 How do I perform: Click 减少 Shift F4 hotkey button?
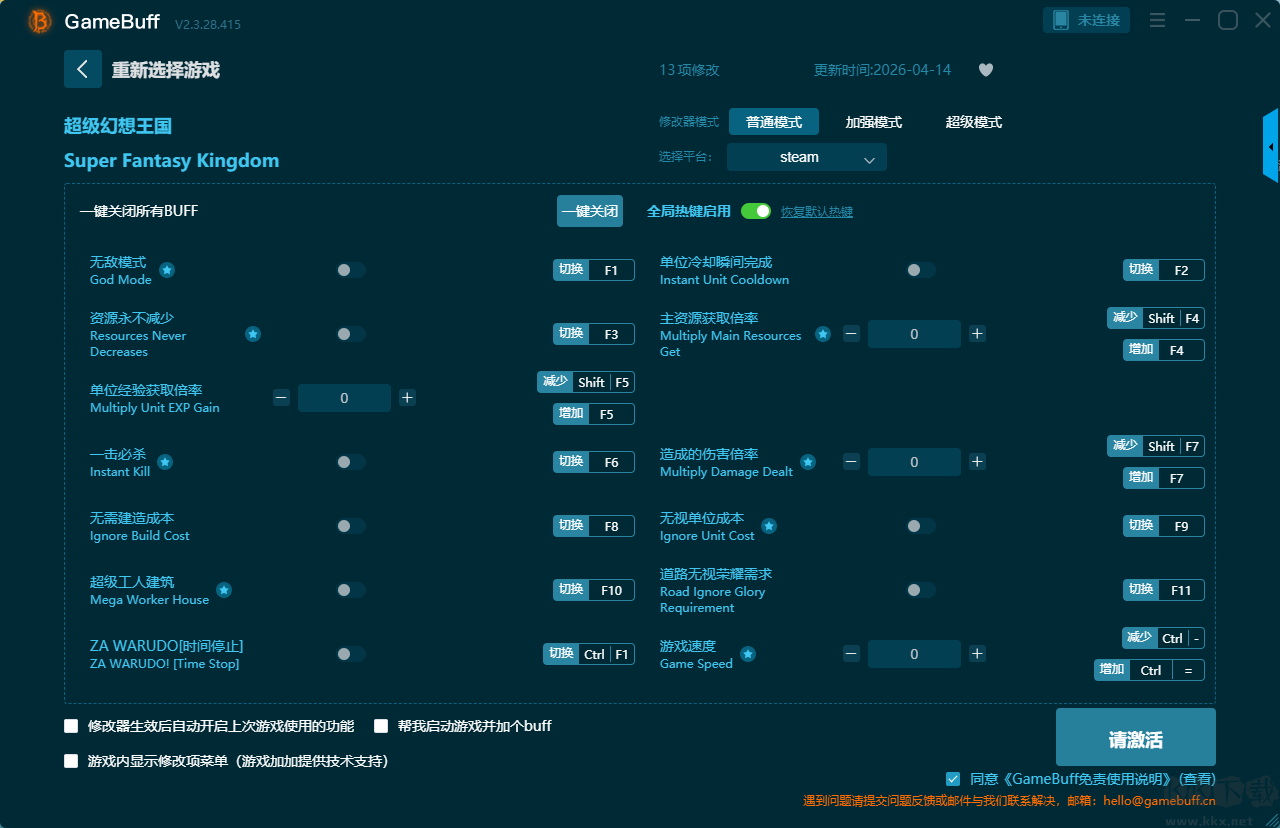[1156, 318]
